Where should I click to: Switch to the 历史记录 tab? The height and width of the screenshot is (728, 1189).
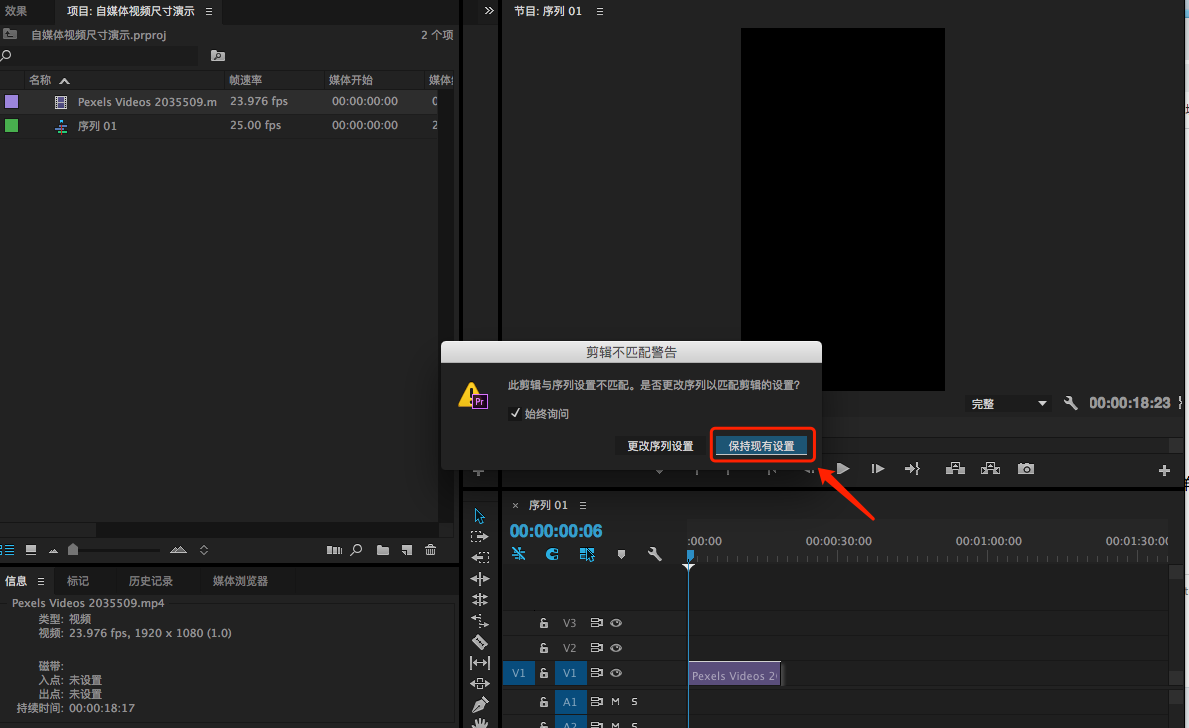pyautogui.click(x=150, y=581)
